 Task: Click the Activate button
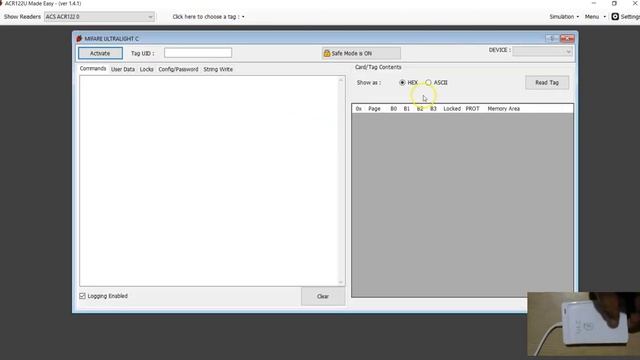coord(100,53)
